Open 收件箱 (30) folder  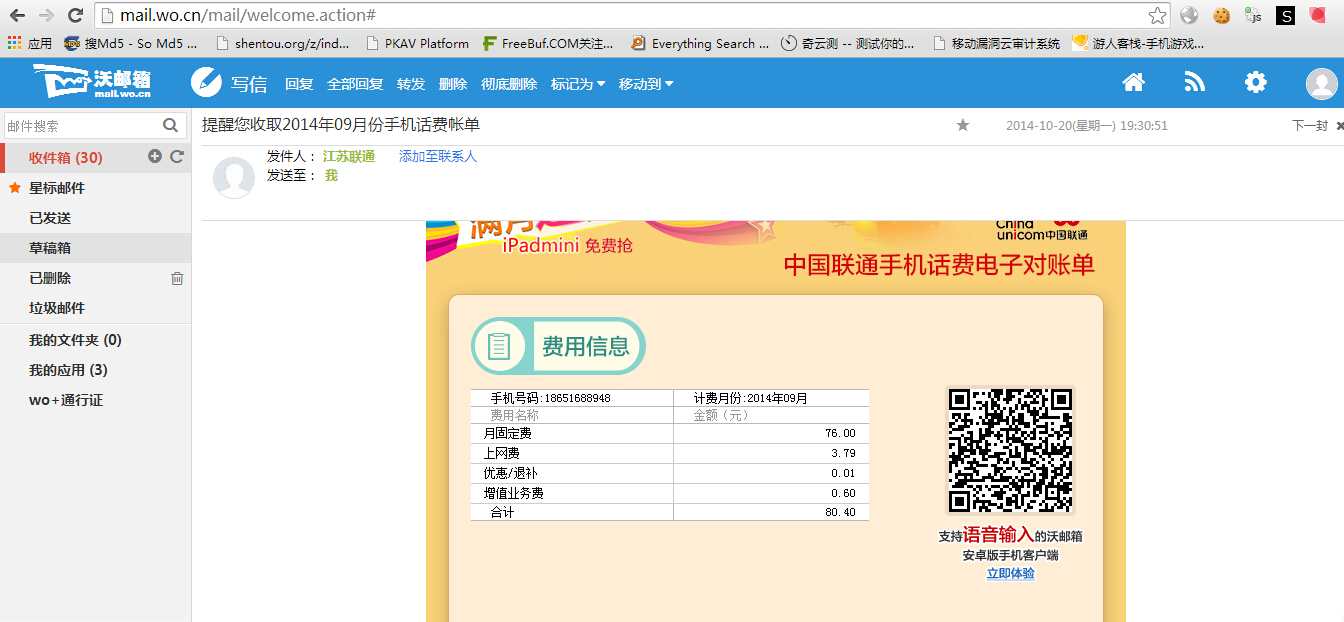66,158
